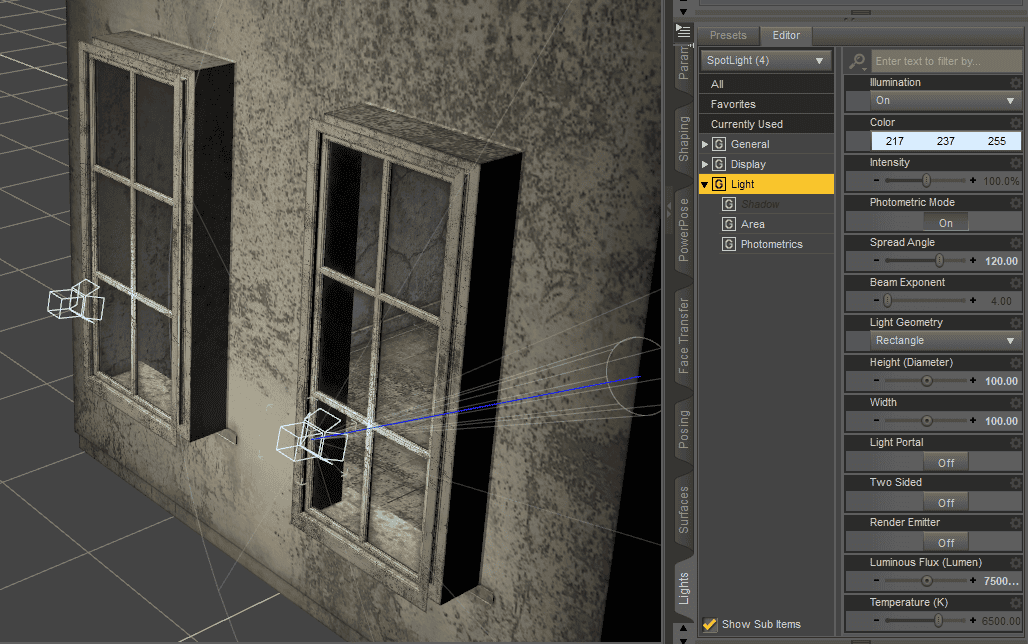Switch the Light Portal toggle off state
Screen dimensions: 1028x644
(x=945, y=462)
